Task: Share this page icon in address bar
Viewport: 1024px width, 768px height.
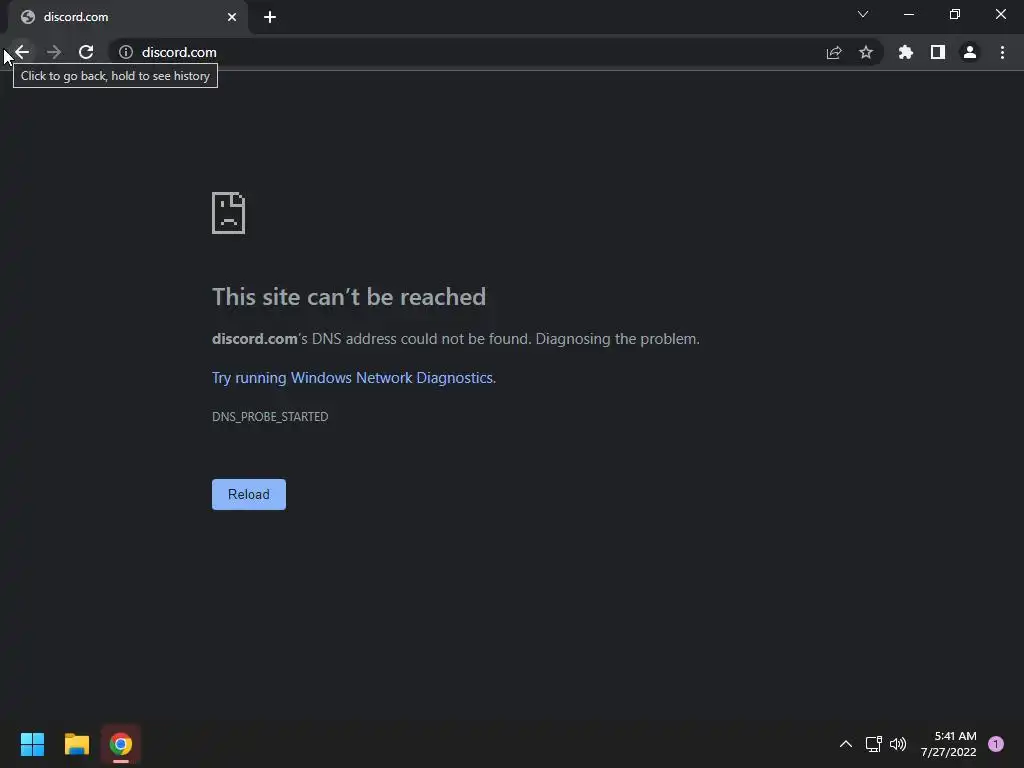Action: tap(834, 52)
